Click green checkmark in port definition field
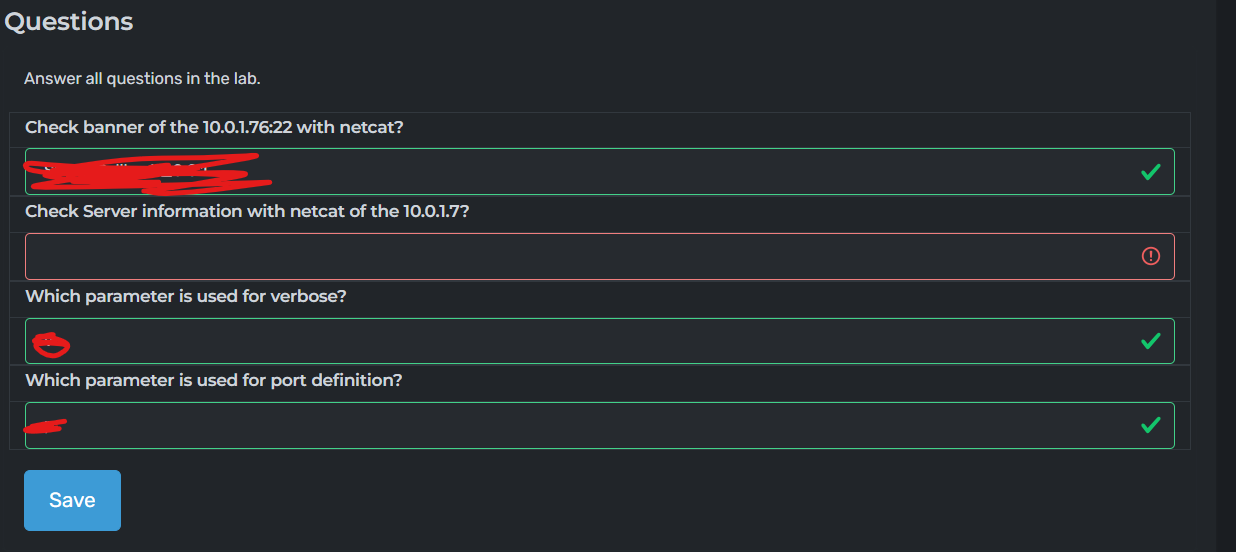The width and height of the screenshot is (1236, 552). (1150, 426)
